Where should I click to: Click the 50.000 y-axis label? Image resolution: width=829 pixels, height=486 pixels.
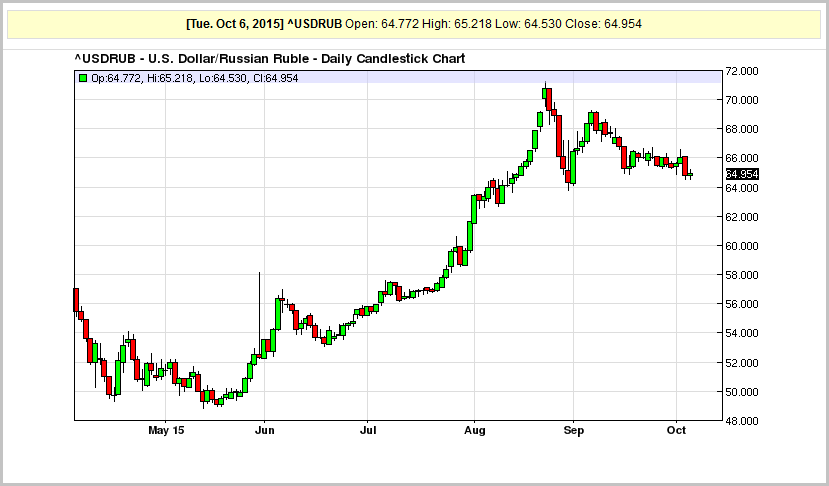[743, 392]
